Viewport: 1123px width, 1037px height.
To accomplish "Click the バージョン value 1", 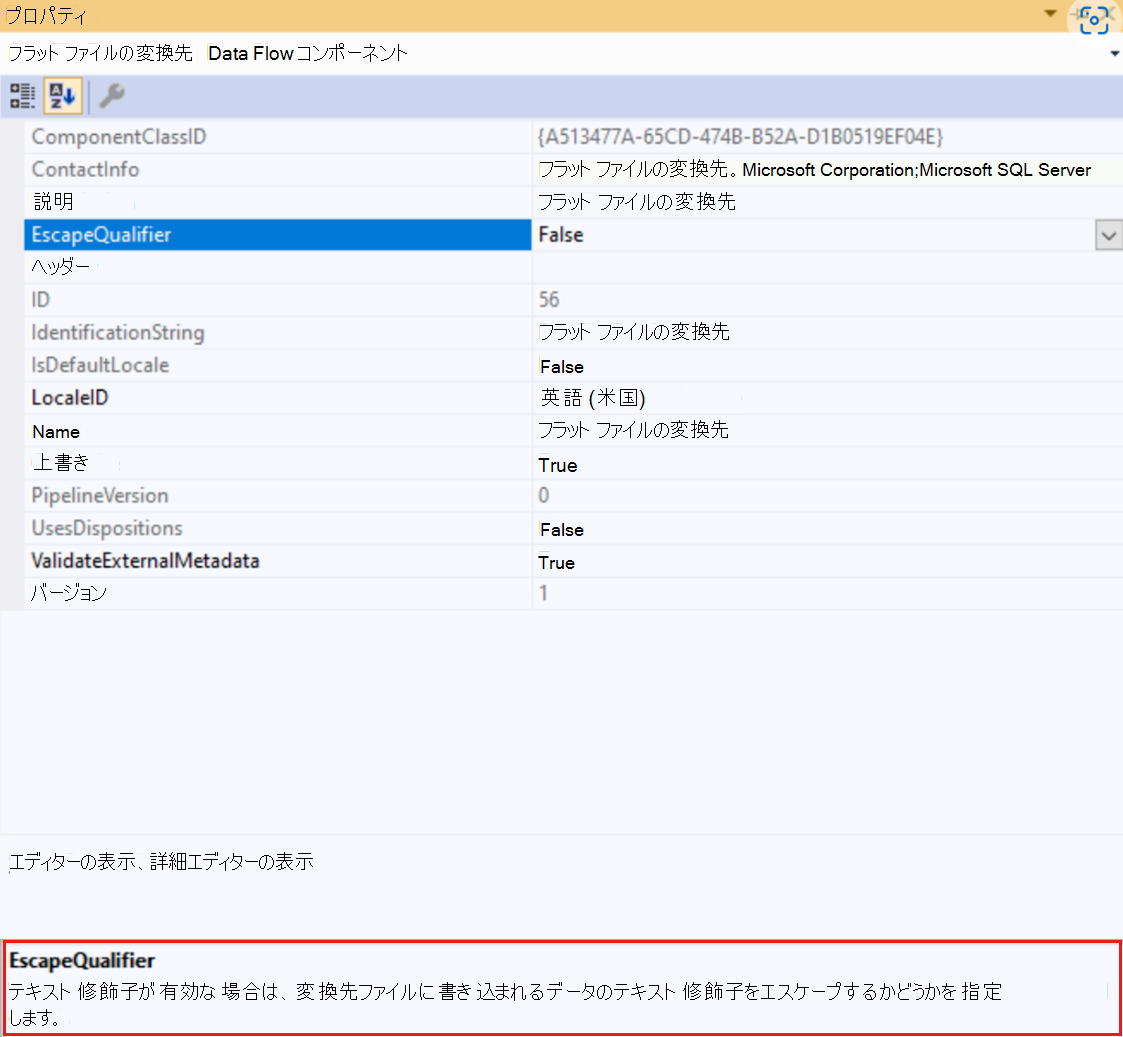I will [x=544, y=594].
